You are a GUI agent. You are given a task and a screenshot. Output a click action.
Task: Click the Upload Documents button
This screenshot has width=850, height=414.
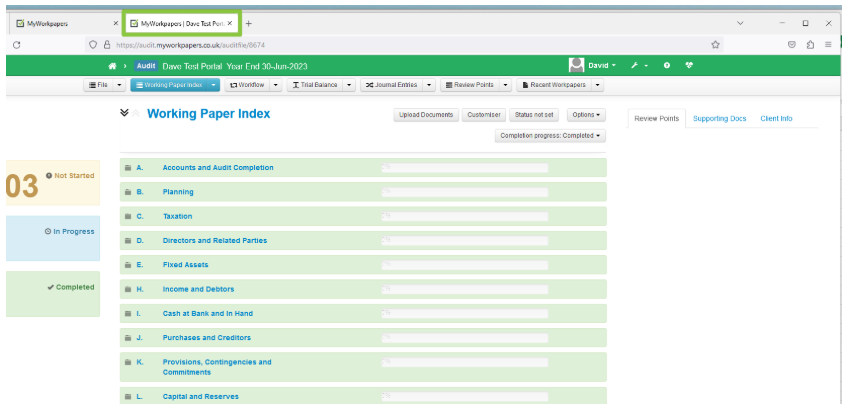pos(426,115)
